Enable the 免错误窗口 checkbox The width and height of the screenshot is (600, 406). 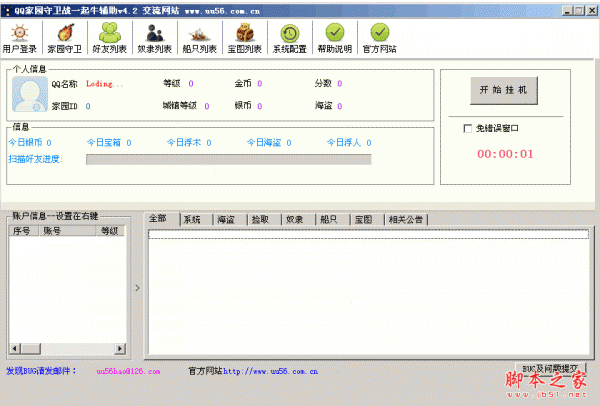pyautogui.click(x=467, y=129)
